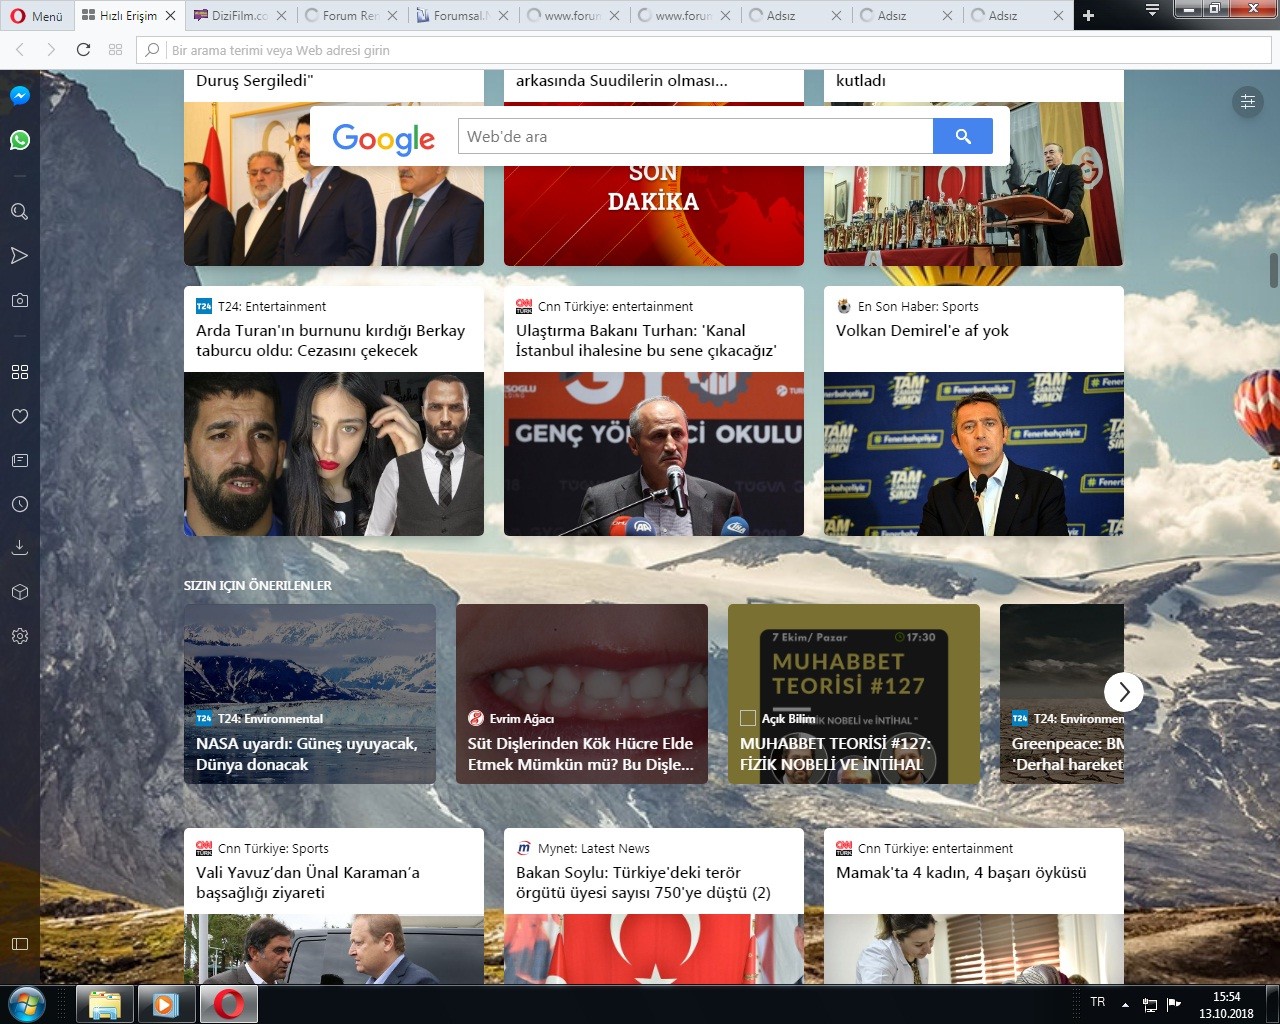
Task: Close the DiziFilm.co tab
Action: click(281, 15)
